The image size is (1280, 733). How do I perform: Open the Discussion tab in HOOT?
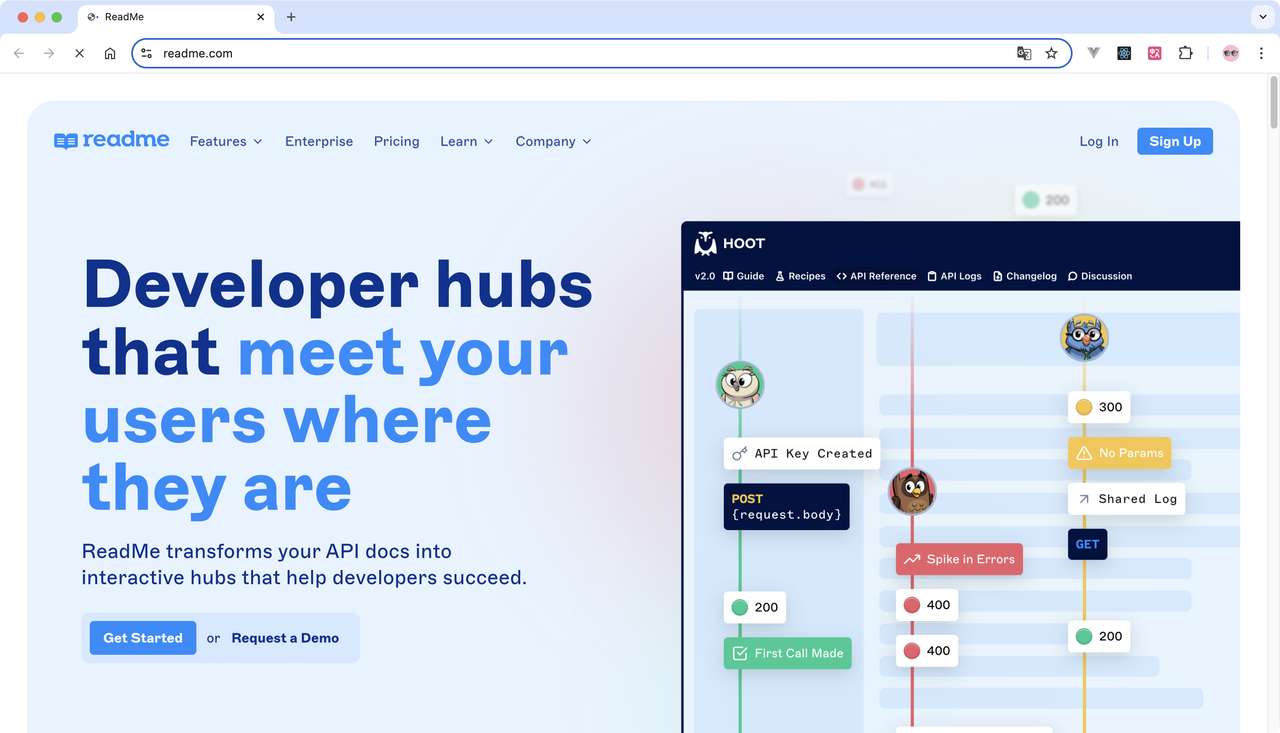tap(1100, 276)
